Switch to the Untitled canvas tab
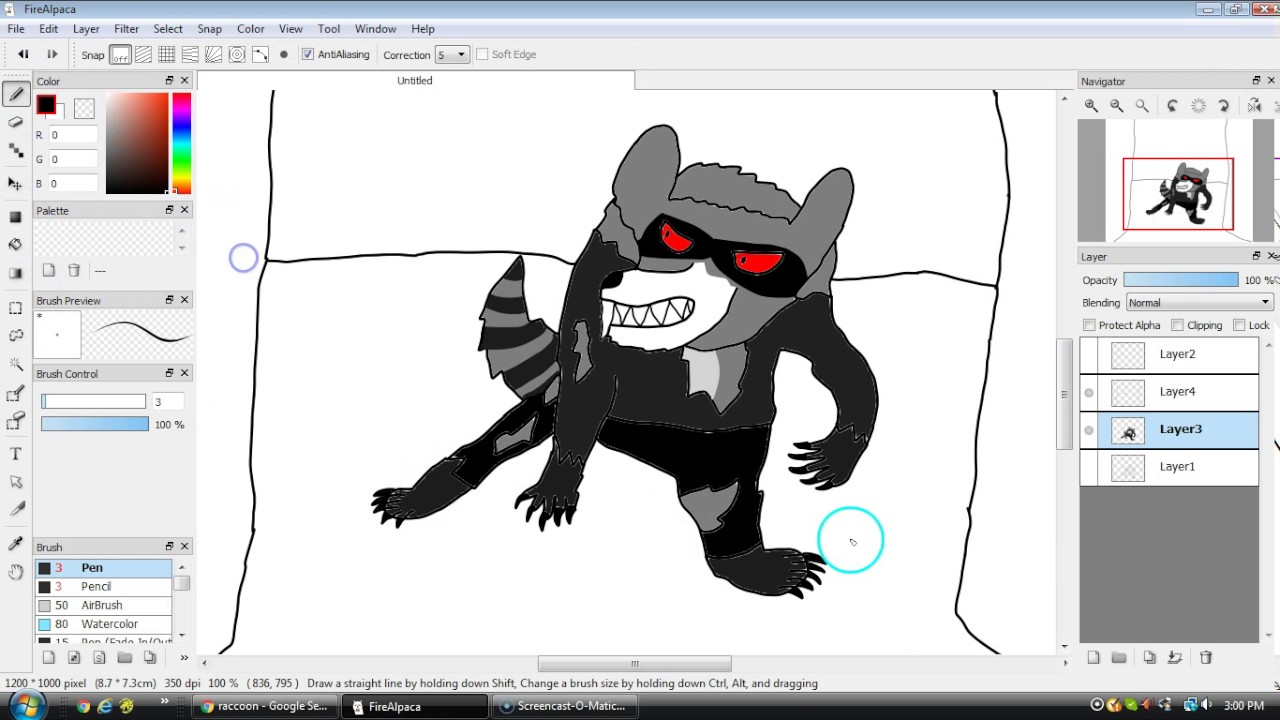Screen dimensions: 1280x720 click(415, 80)
